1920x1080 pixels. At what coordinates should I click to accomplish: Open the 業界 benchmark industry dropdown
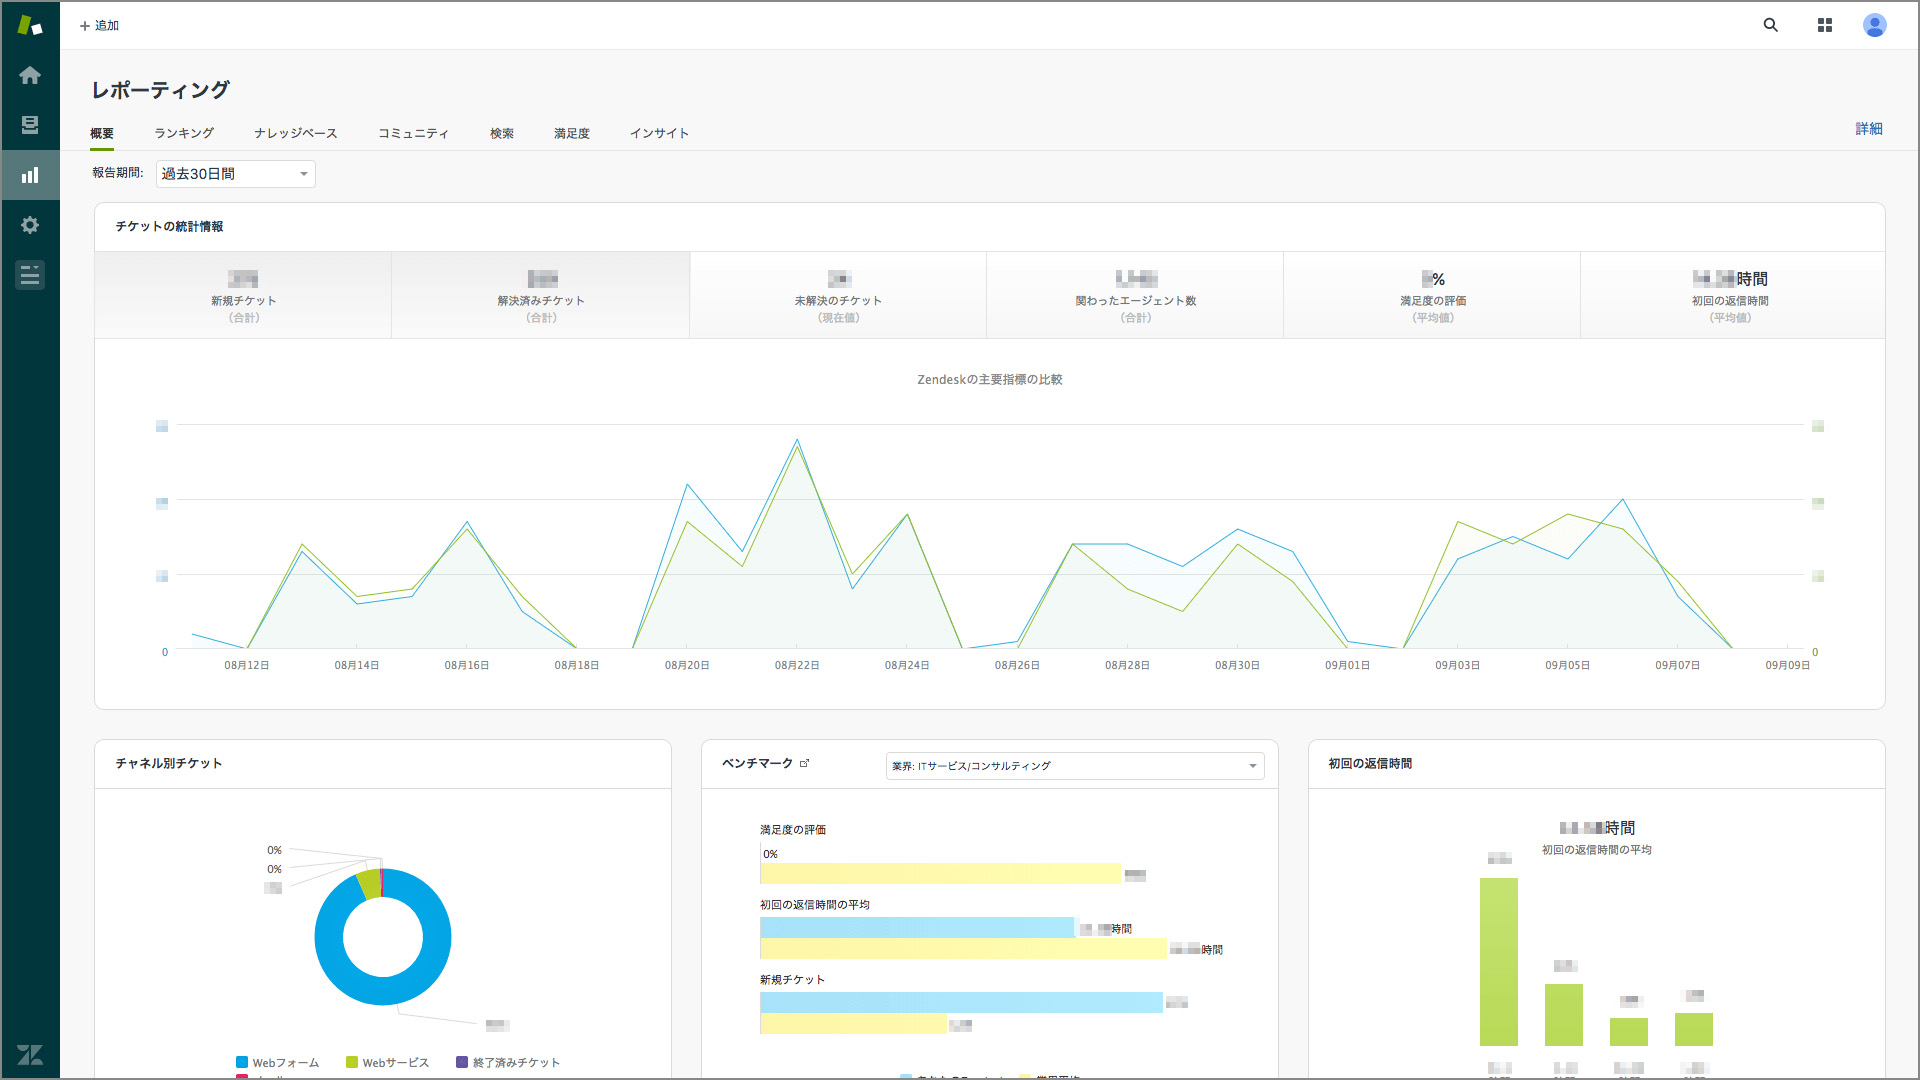click(x=1075, y=765)
